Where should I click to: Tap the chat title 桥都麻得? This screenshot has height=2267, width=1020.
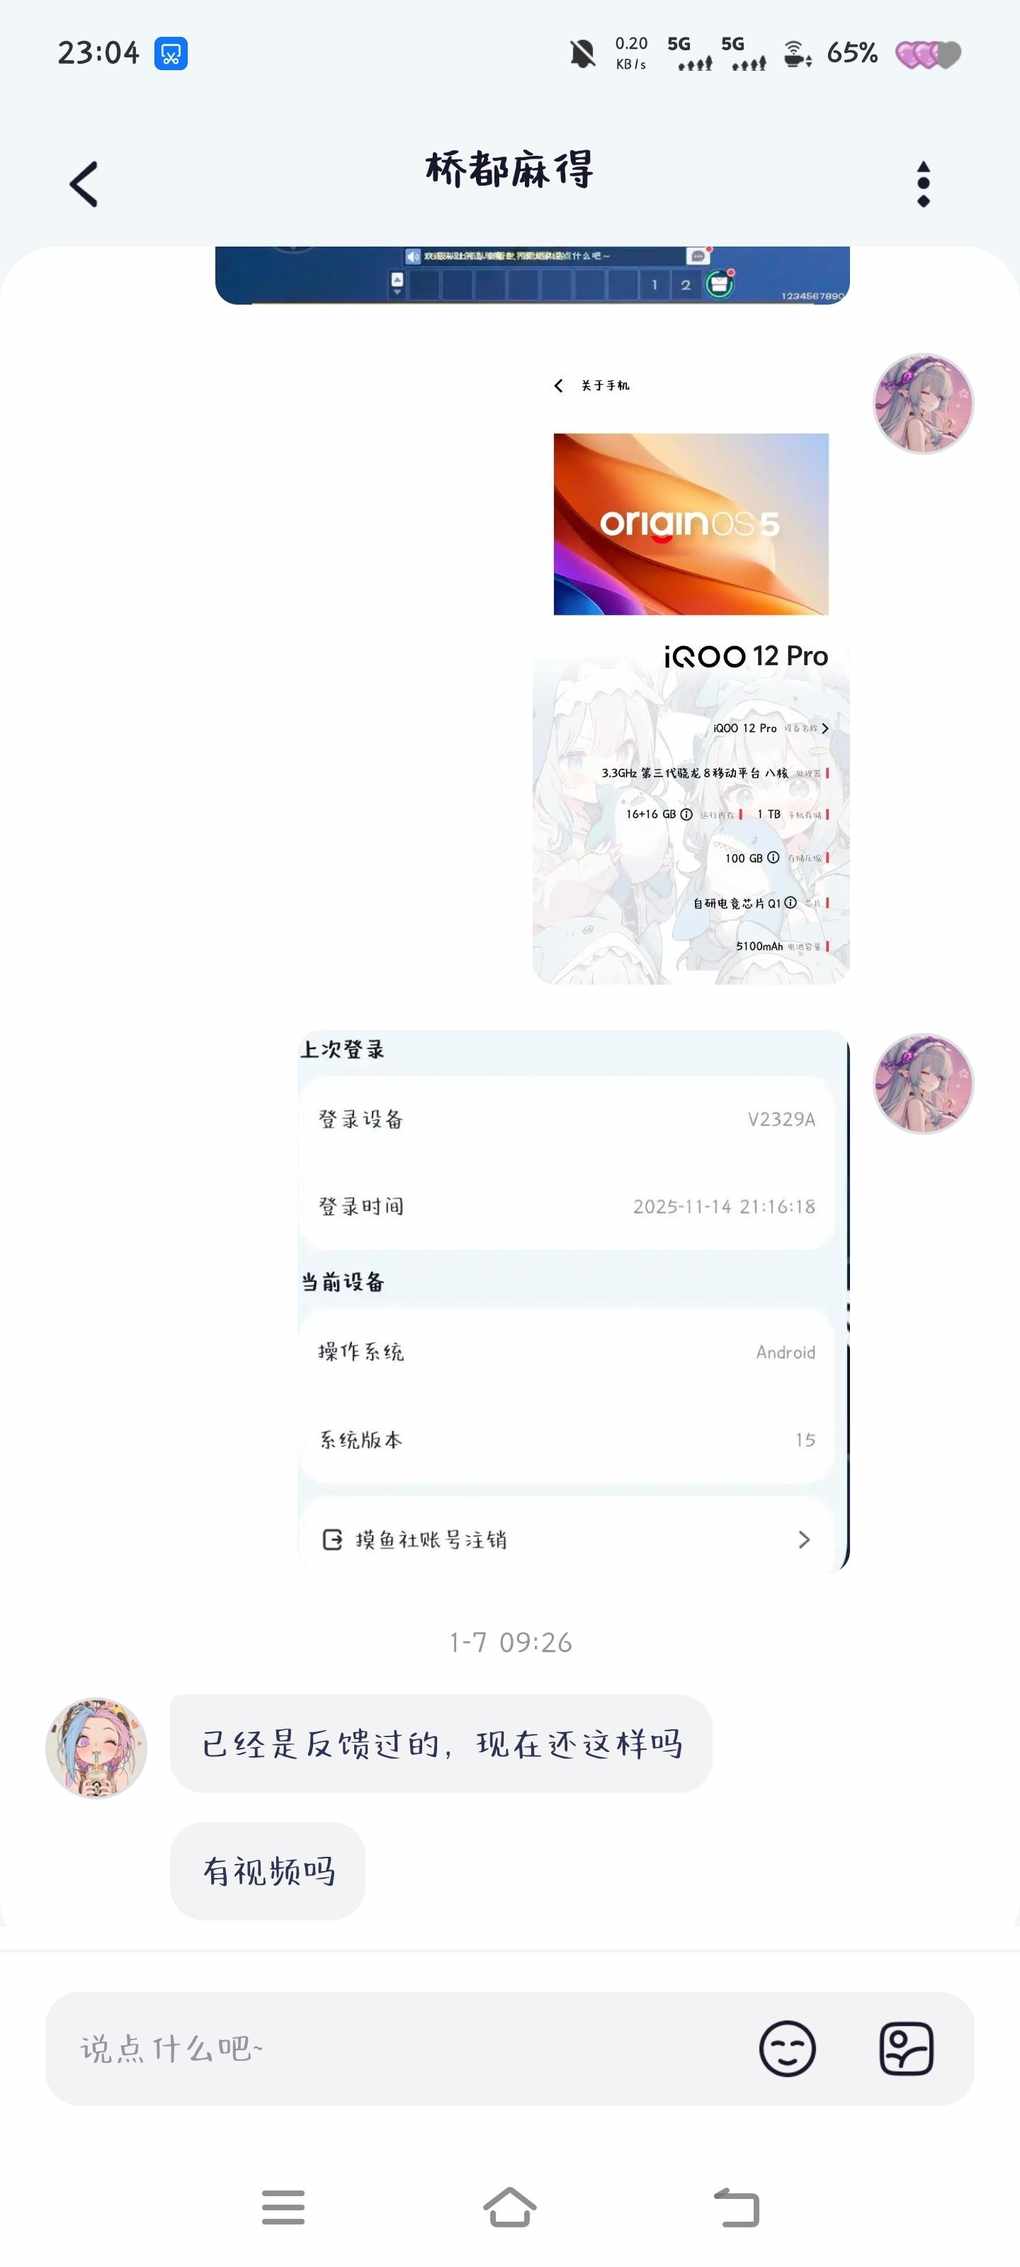pyautogui.click(x=509, y=169)
